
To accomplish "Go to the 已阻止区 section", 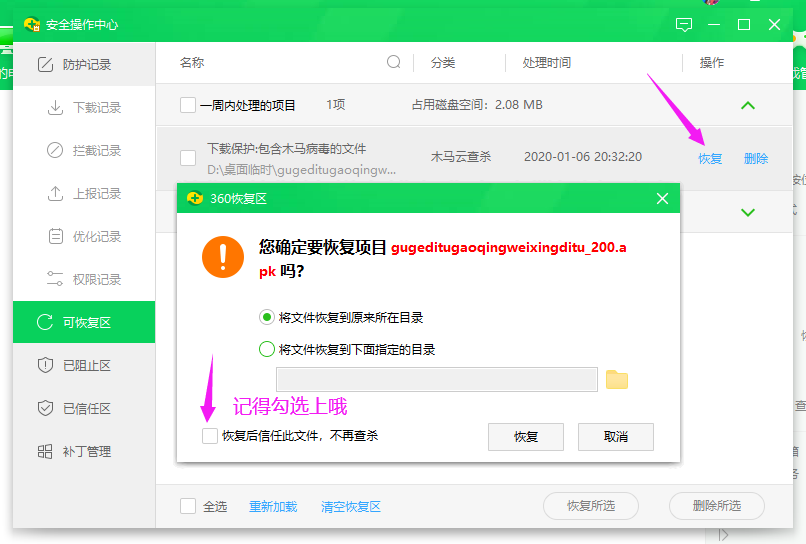I will click(84, 366).
